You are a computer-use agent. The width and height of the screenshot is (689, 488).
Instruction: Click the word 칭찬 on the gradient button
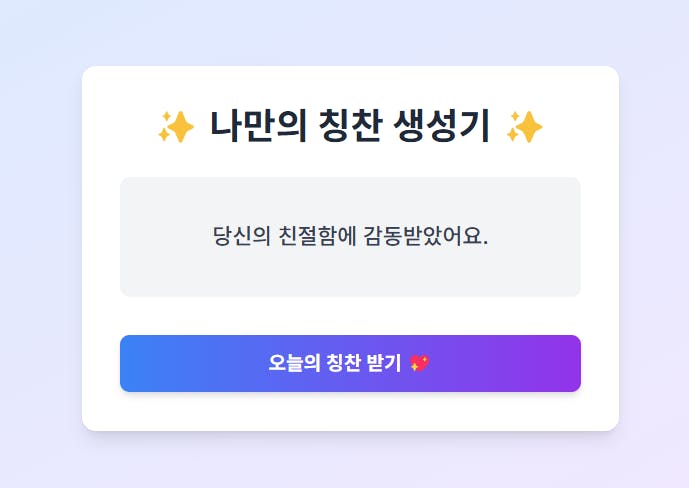pos(341,363)
